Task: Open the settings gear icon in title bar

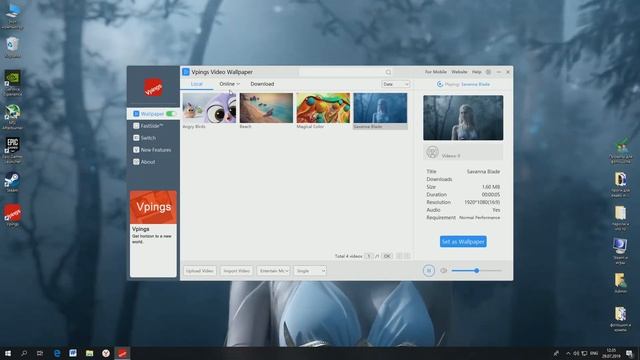Action: 488,72
